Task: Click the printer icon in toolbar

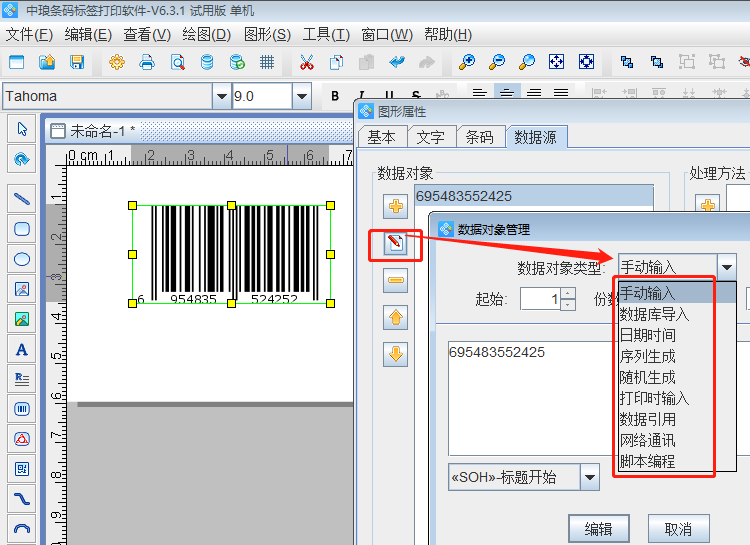Action: tap(147, 62)
